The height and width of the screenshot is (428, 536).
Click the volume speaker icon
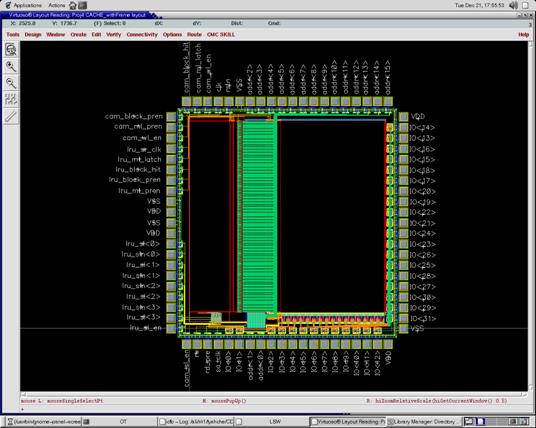click(513, 5)
